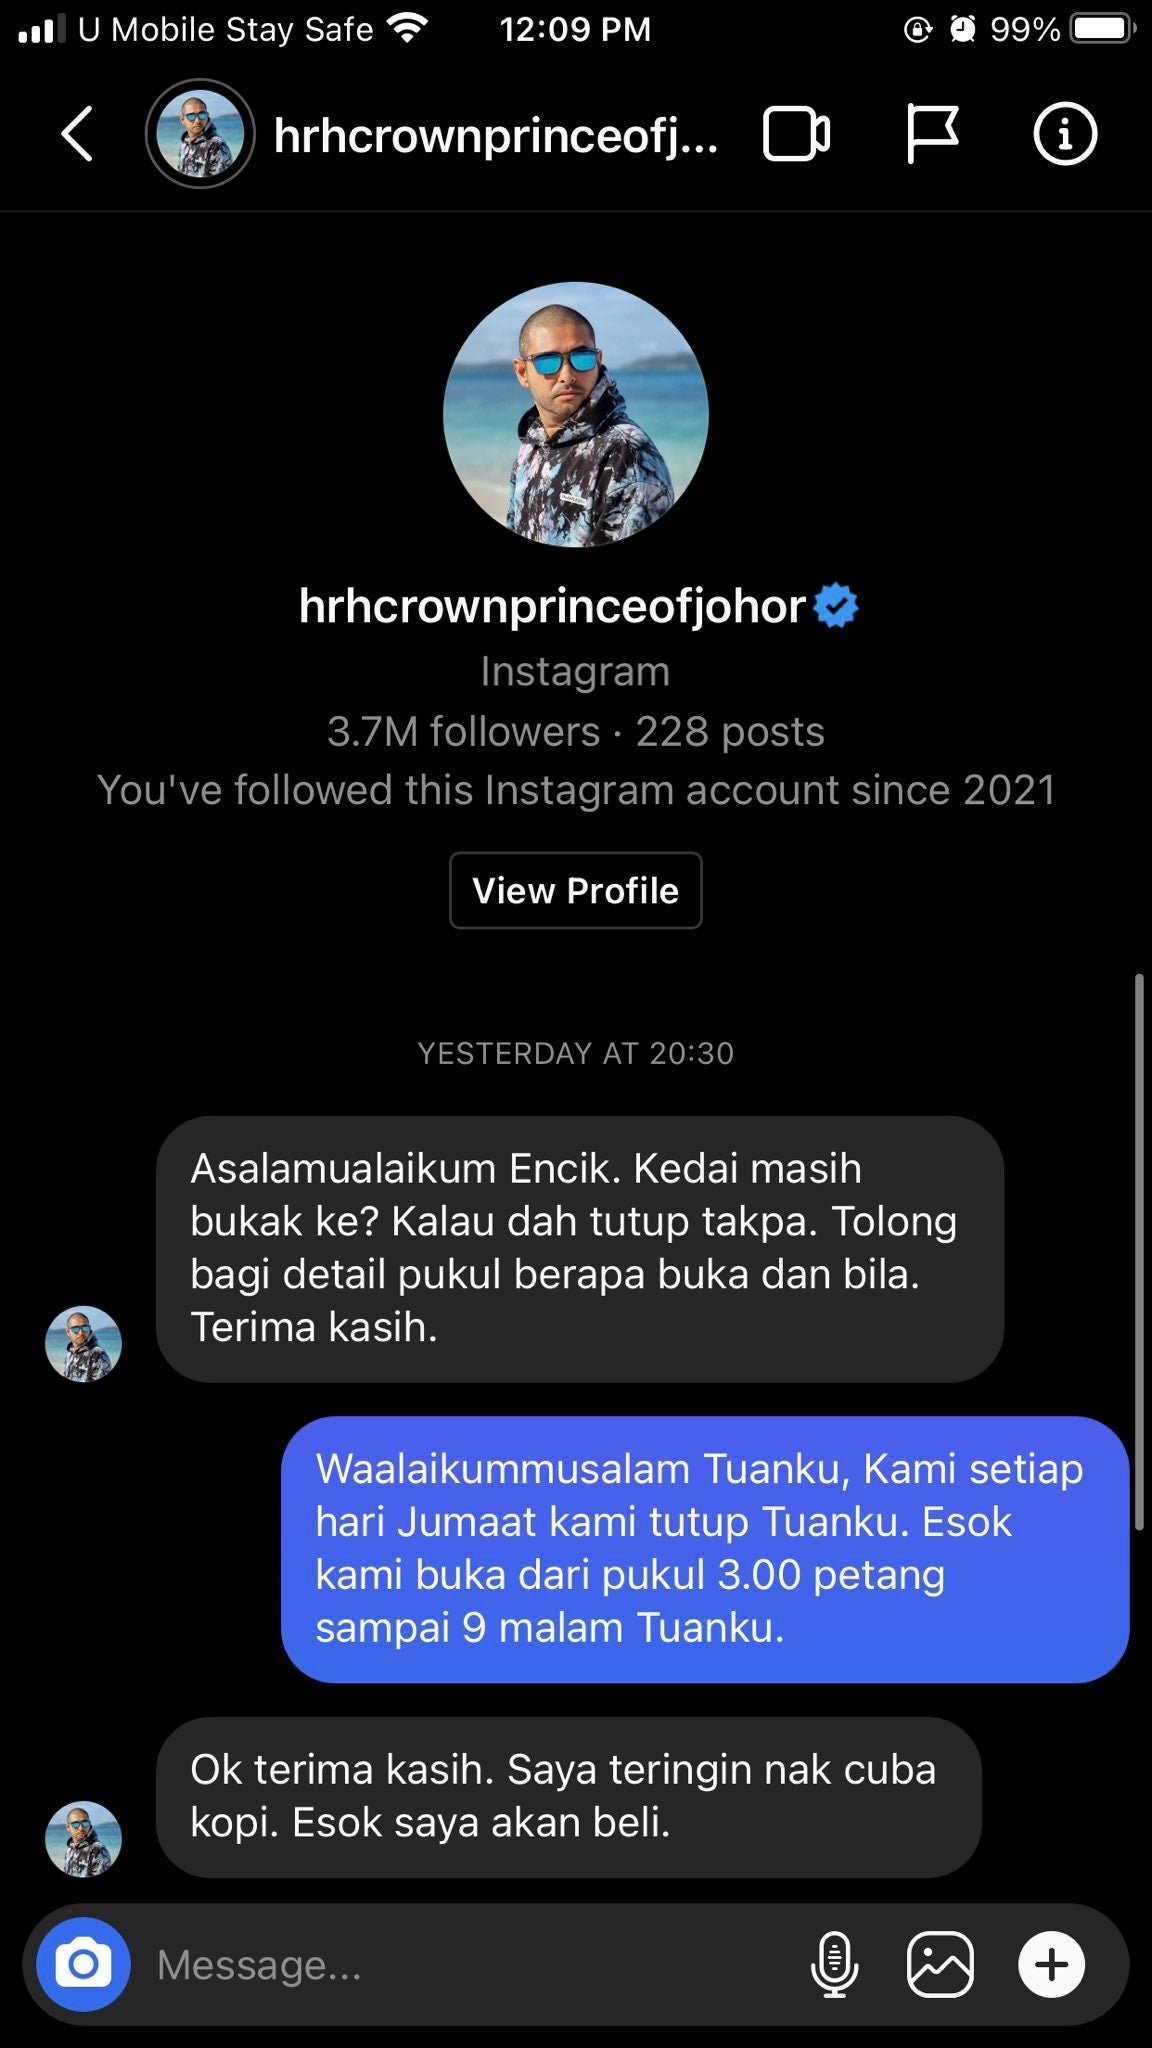The width and height of the screenshot is (1152, 2048).
Task: Open conversation info details
Action: (x=1064, y=134)
